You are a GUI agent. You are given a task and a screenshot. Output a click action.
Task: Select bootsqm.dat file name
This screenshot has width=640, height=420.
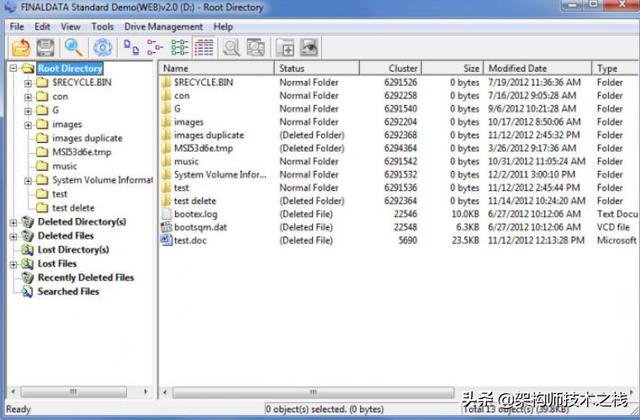[x=200, y=227]
